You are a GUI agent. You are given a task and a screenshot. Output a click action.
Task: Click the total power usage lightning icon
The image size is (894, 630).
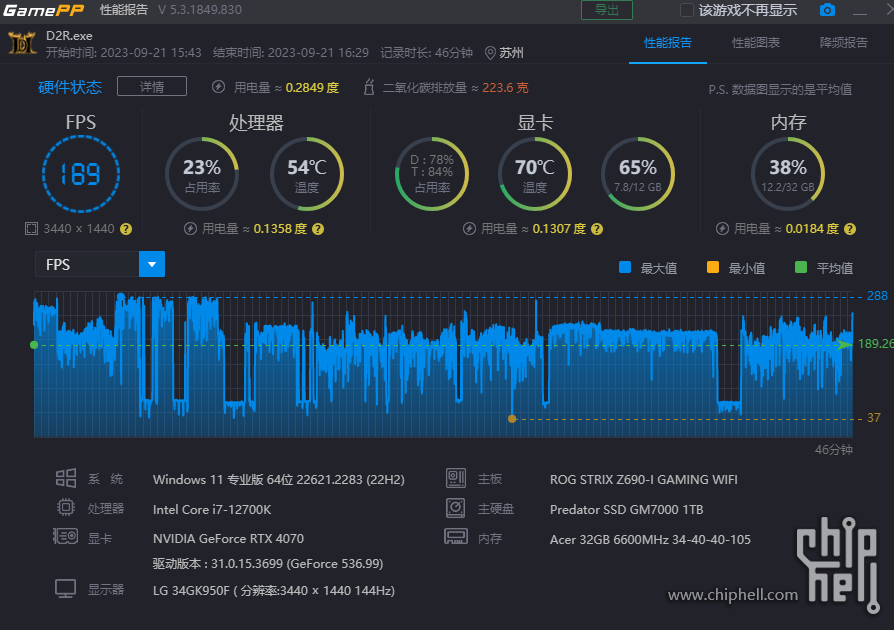click(218, 87)
